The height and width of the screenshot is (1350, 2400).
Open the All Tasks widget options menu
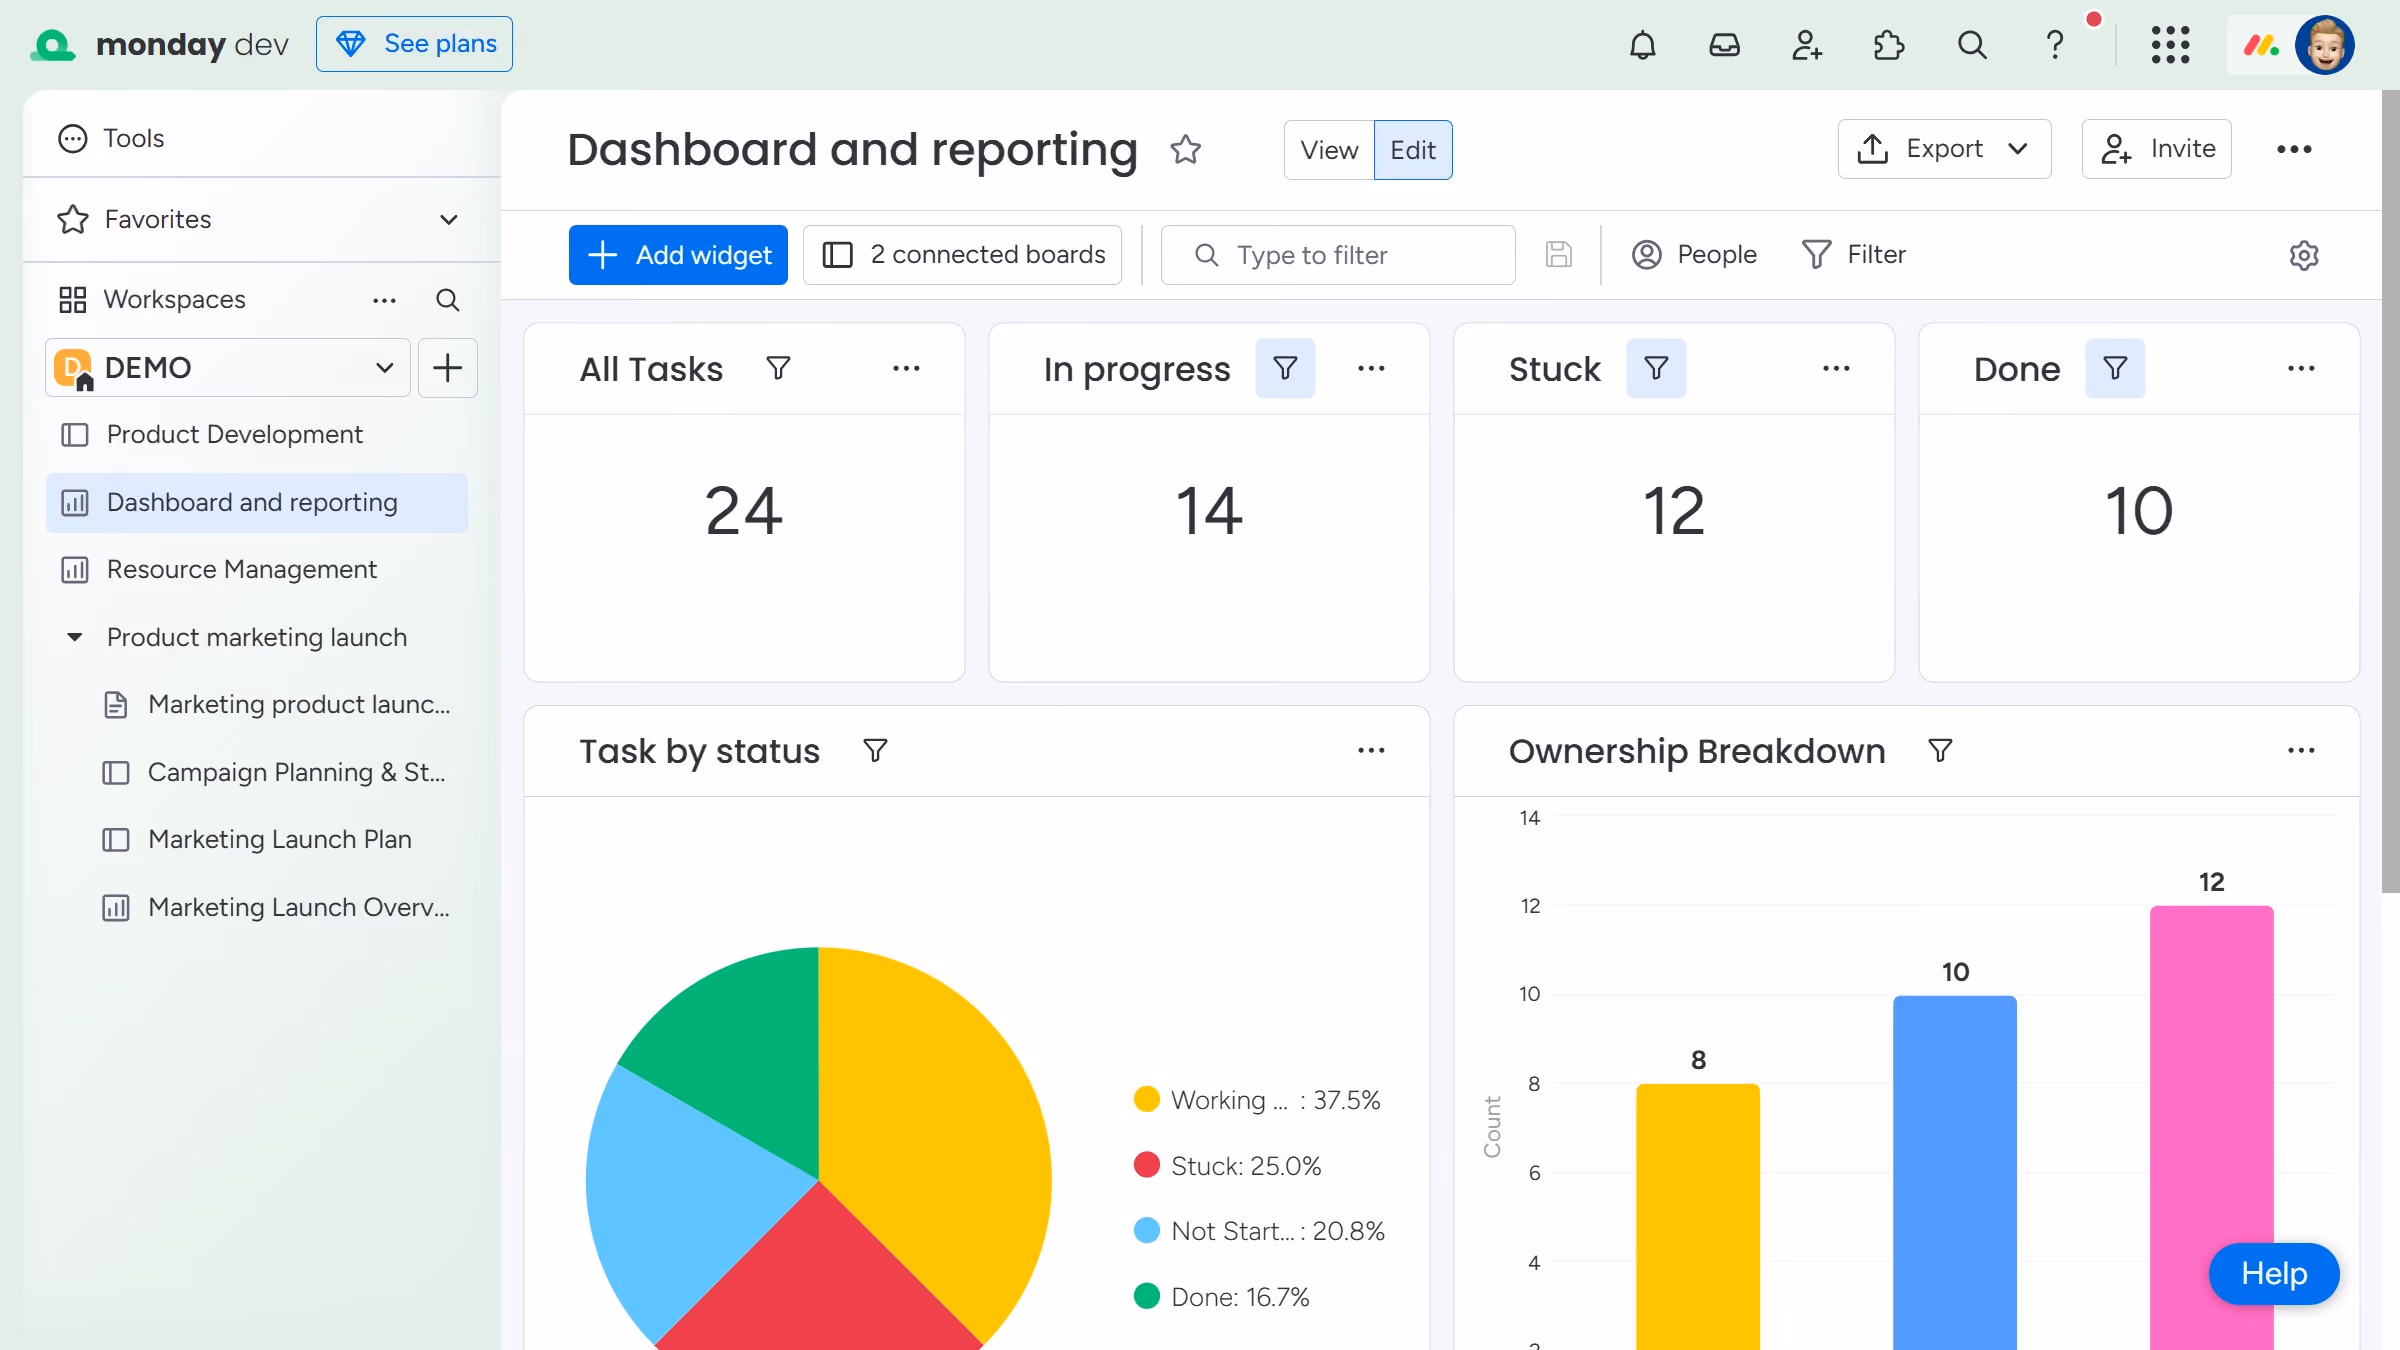coord(906,369)
